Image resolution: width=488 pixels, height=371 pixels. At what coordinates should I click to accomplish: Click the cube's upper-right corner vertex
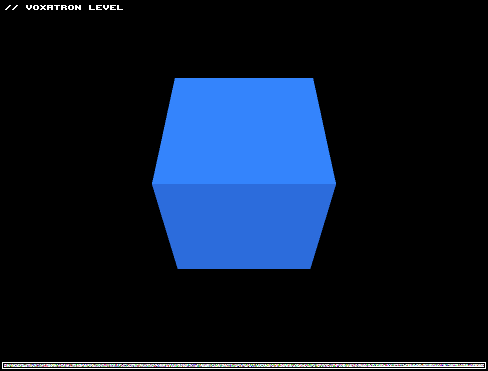pos(313,78)
